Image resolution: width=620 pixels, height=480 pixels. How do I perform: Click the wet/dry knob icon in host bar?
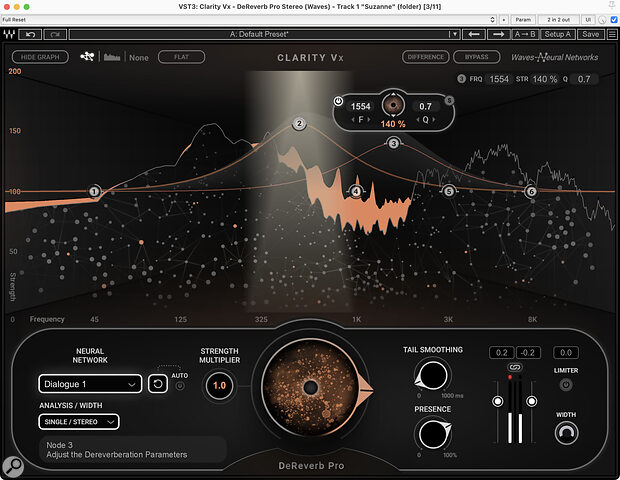click(x=602, y=19)
